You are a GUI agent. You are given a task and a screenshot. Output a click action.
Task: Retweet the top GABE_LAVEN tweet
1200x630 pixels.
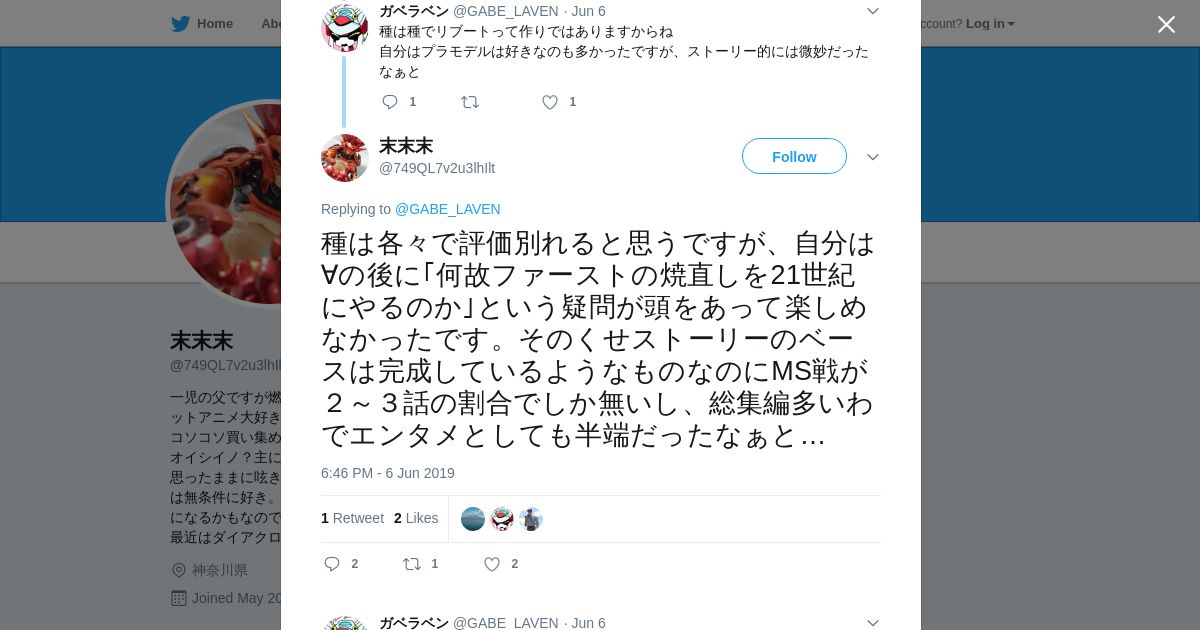click(x=470, y=102)
